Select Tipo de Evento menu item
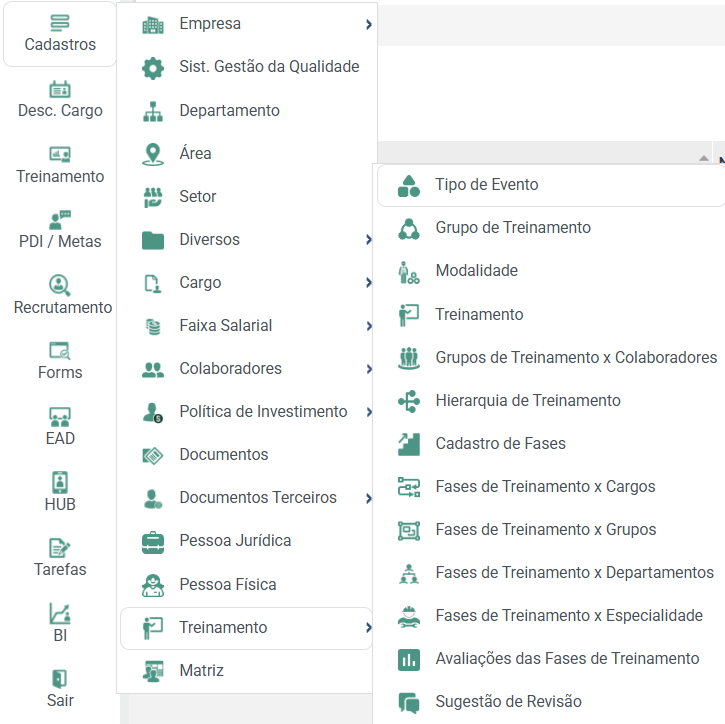The image size is (725, 724). [551, 185]
